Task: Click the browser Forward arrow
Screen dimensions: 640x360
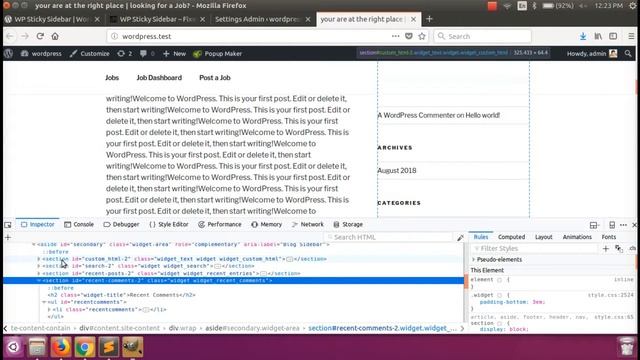Action: coord(24,36)
